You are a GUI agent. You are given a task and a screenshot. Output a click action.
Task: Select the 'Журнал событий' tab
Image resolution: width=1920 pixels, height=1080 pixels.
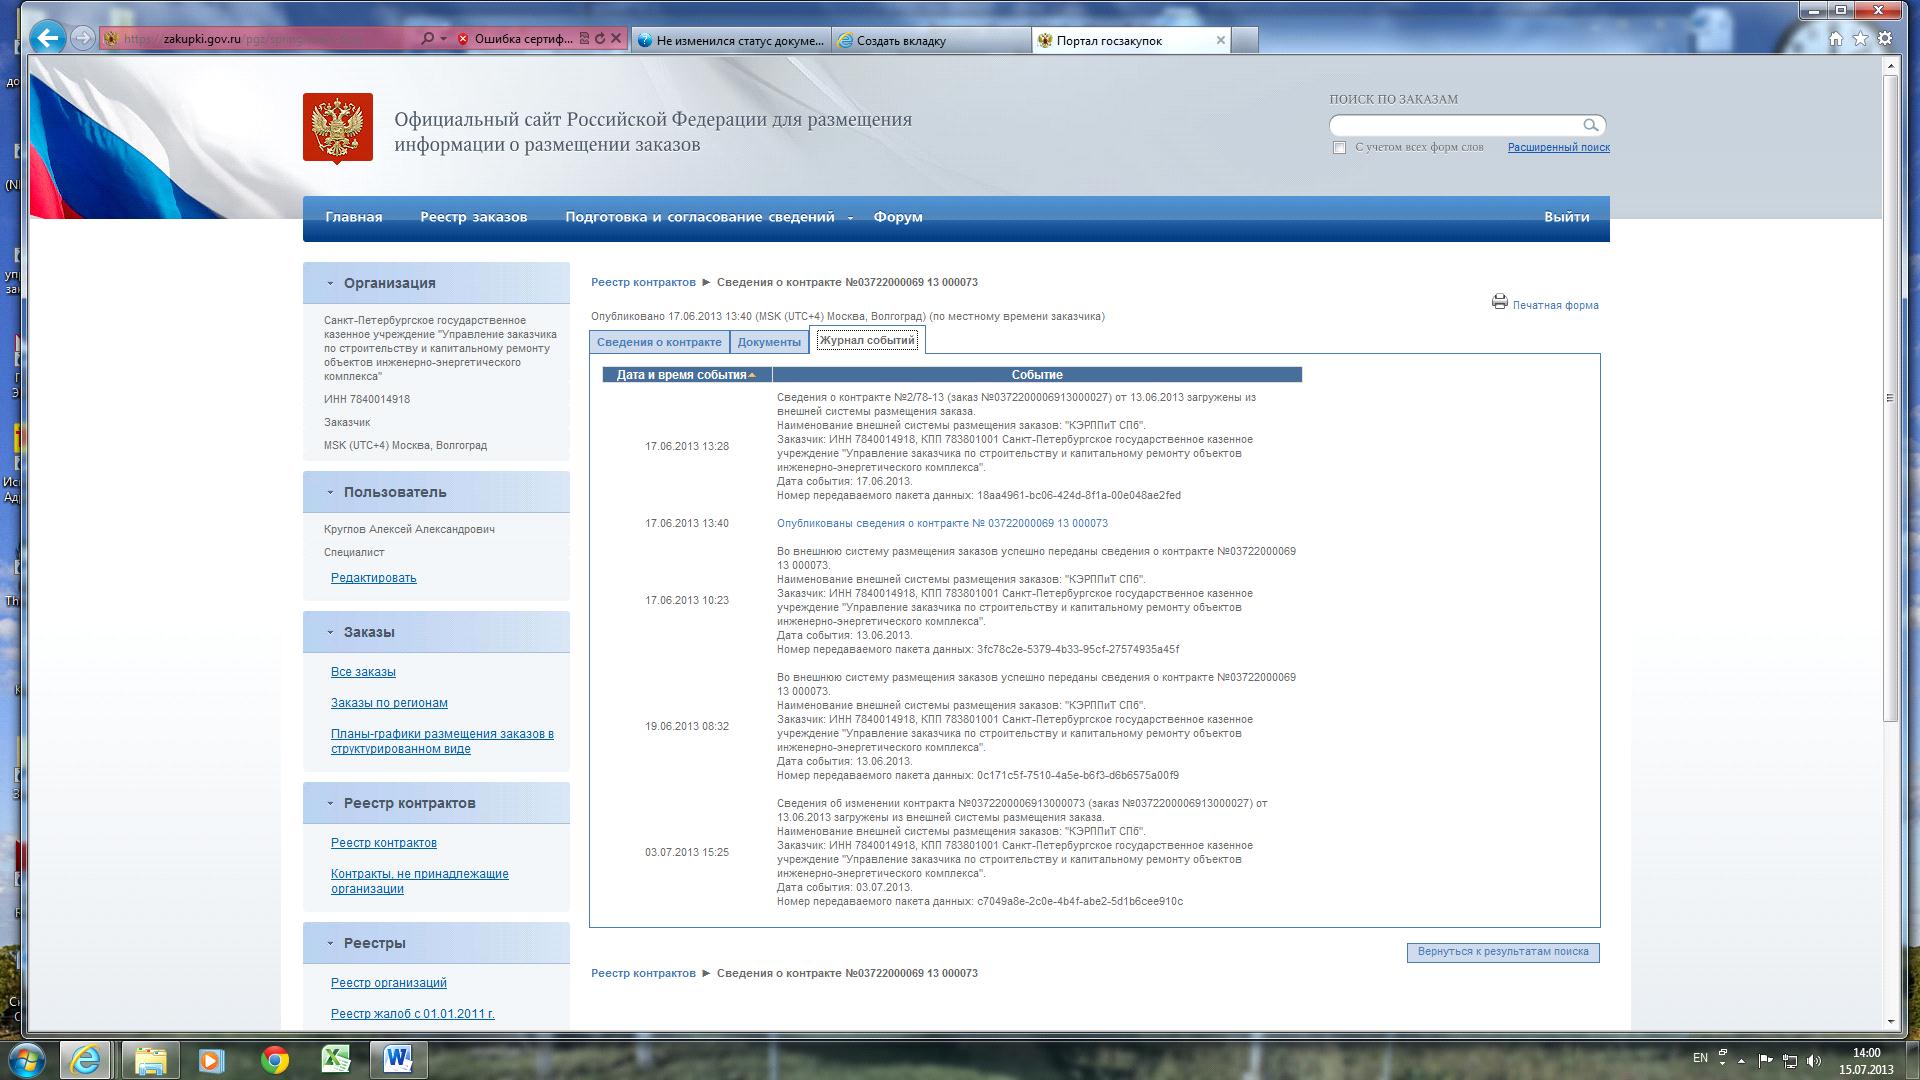[867, 340]
